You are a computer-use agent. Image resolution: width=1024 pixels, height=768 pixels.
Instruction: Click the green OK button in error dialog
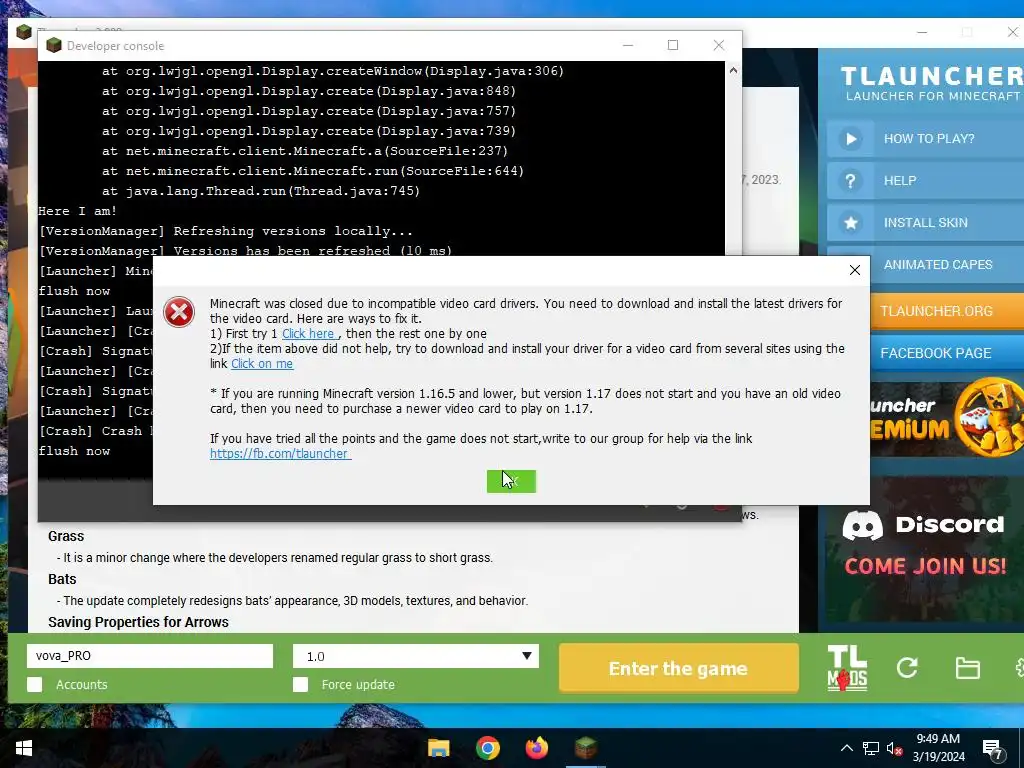pos(511,481)
